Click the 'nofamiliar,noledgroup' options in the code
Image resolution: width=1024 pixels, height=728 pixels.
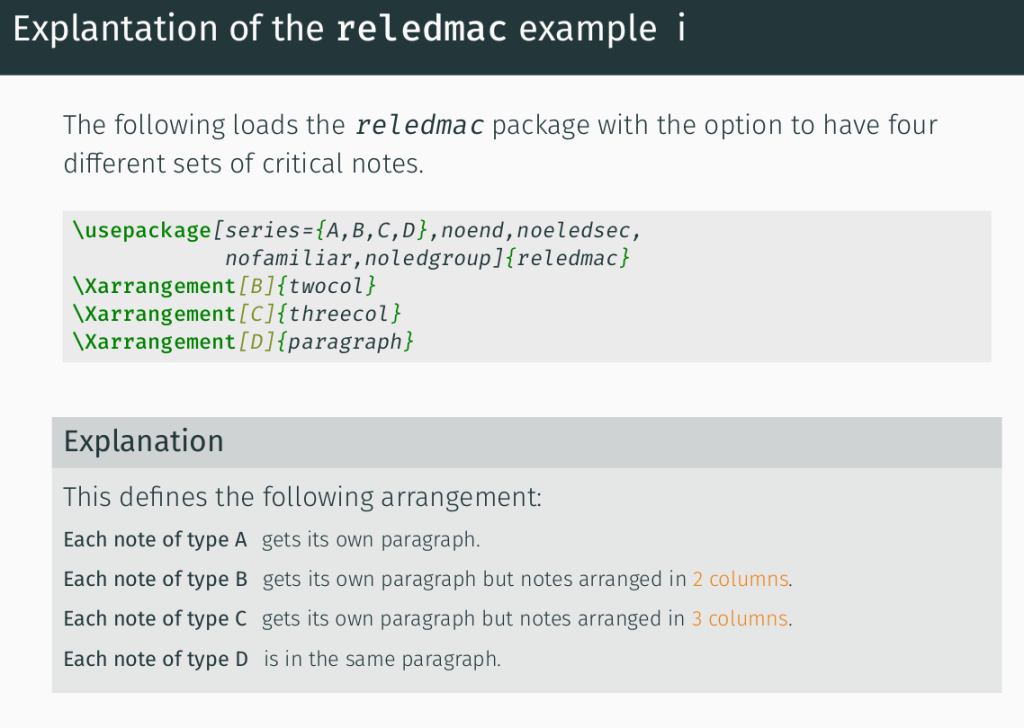(x=364, y=259)
